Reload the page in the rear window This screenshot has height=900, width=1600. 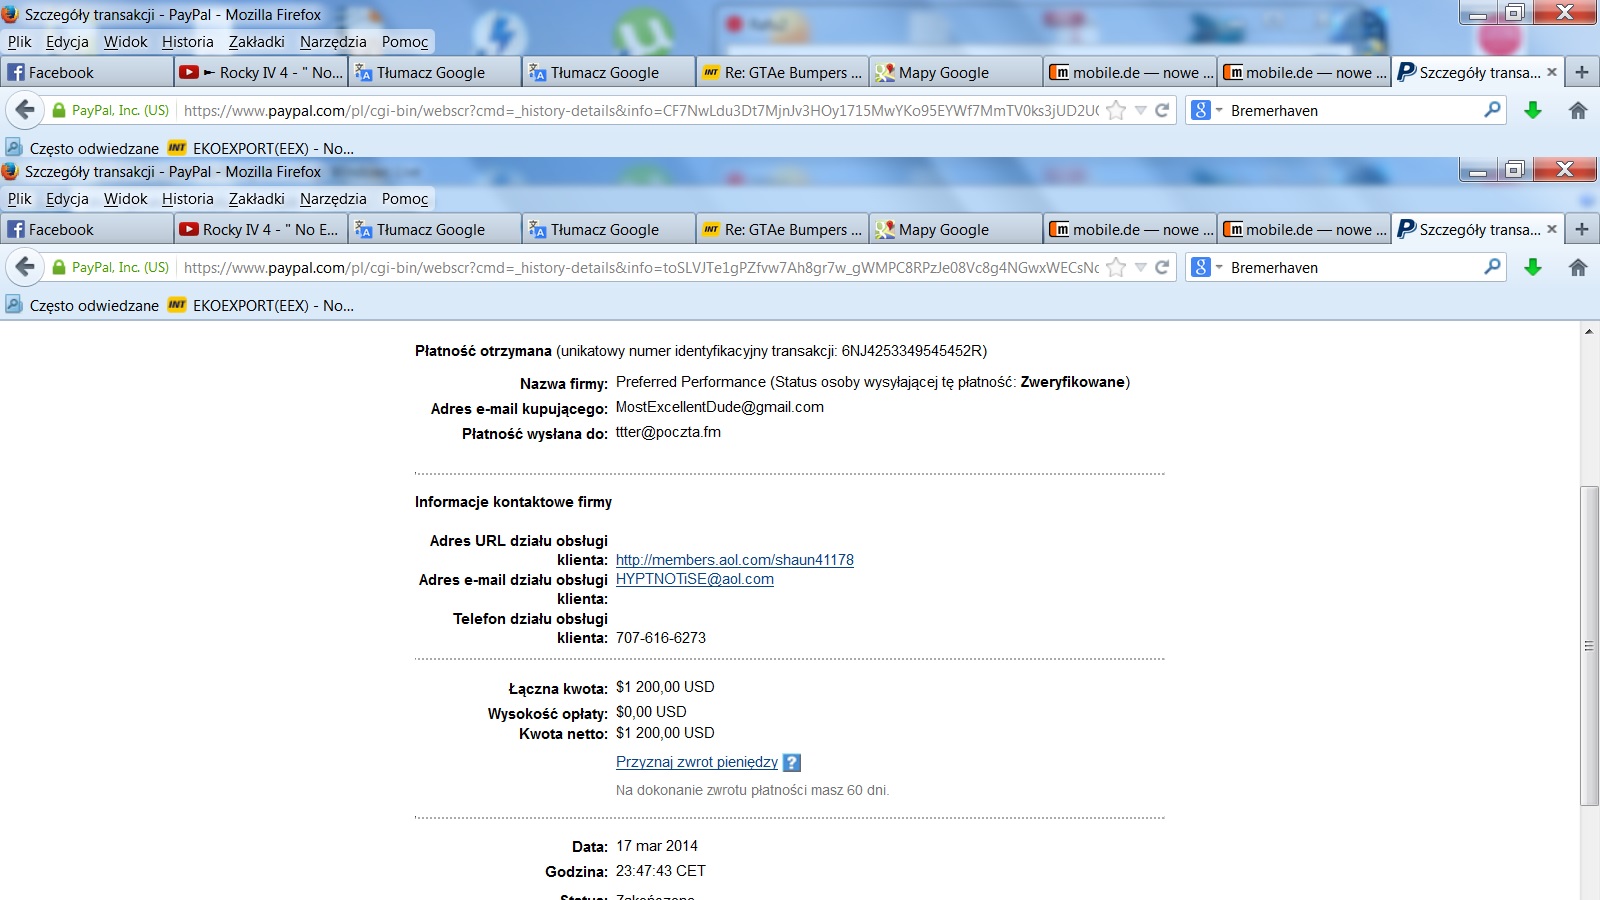(1162, 110)
